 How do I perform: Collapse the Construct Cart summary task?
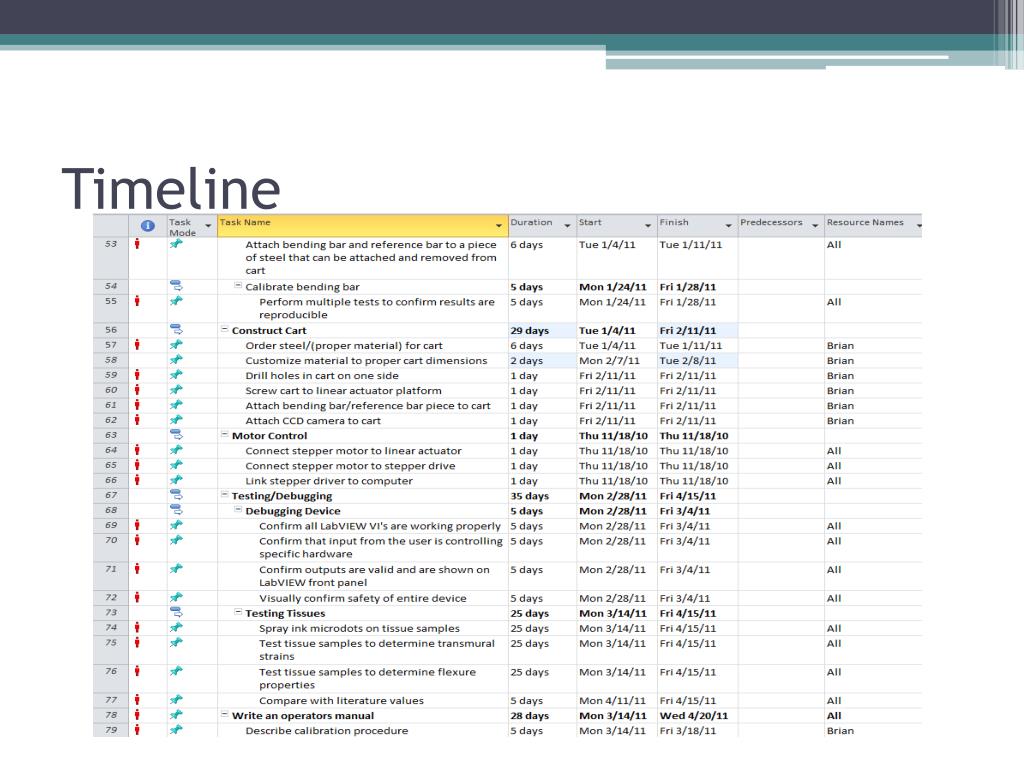click(224, 329)
